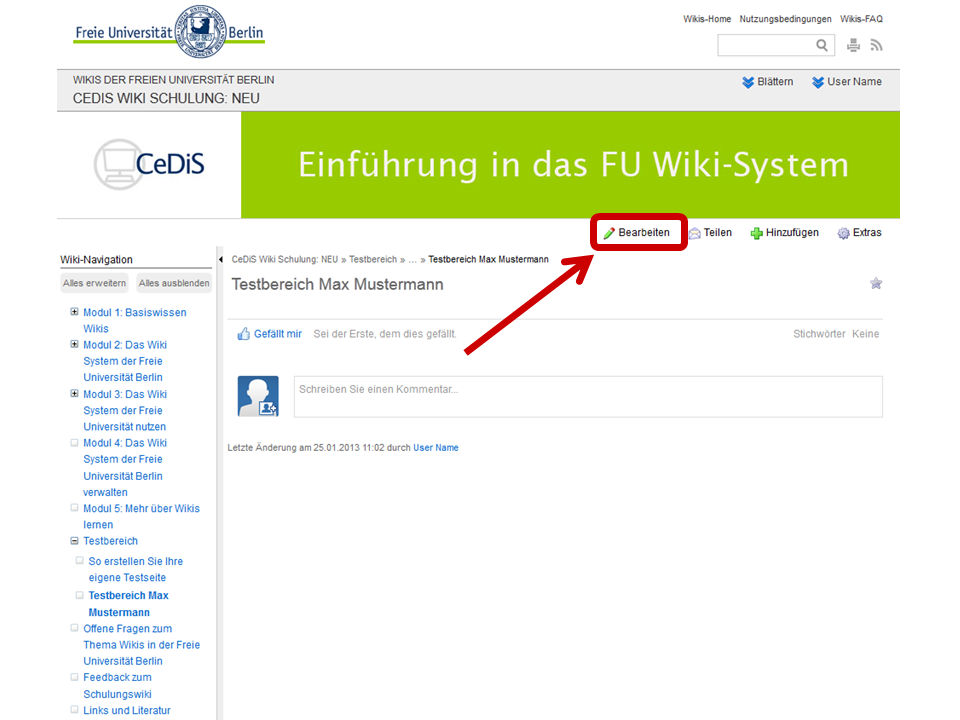Open So erstellen Sie Ihre eigene Testseite
Viewport: 960px width, 720px height.
tap(135, 569)
